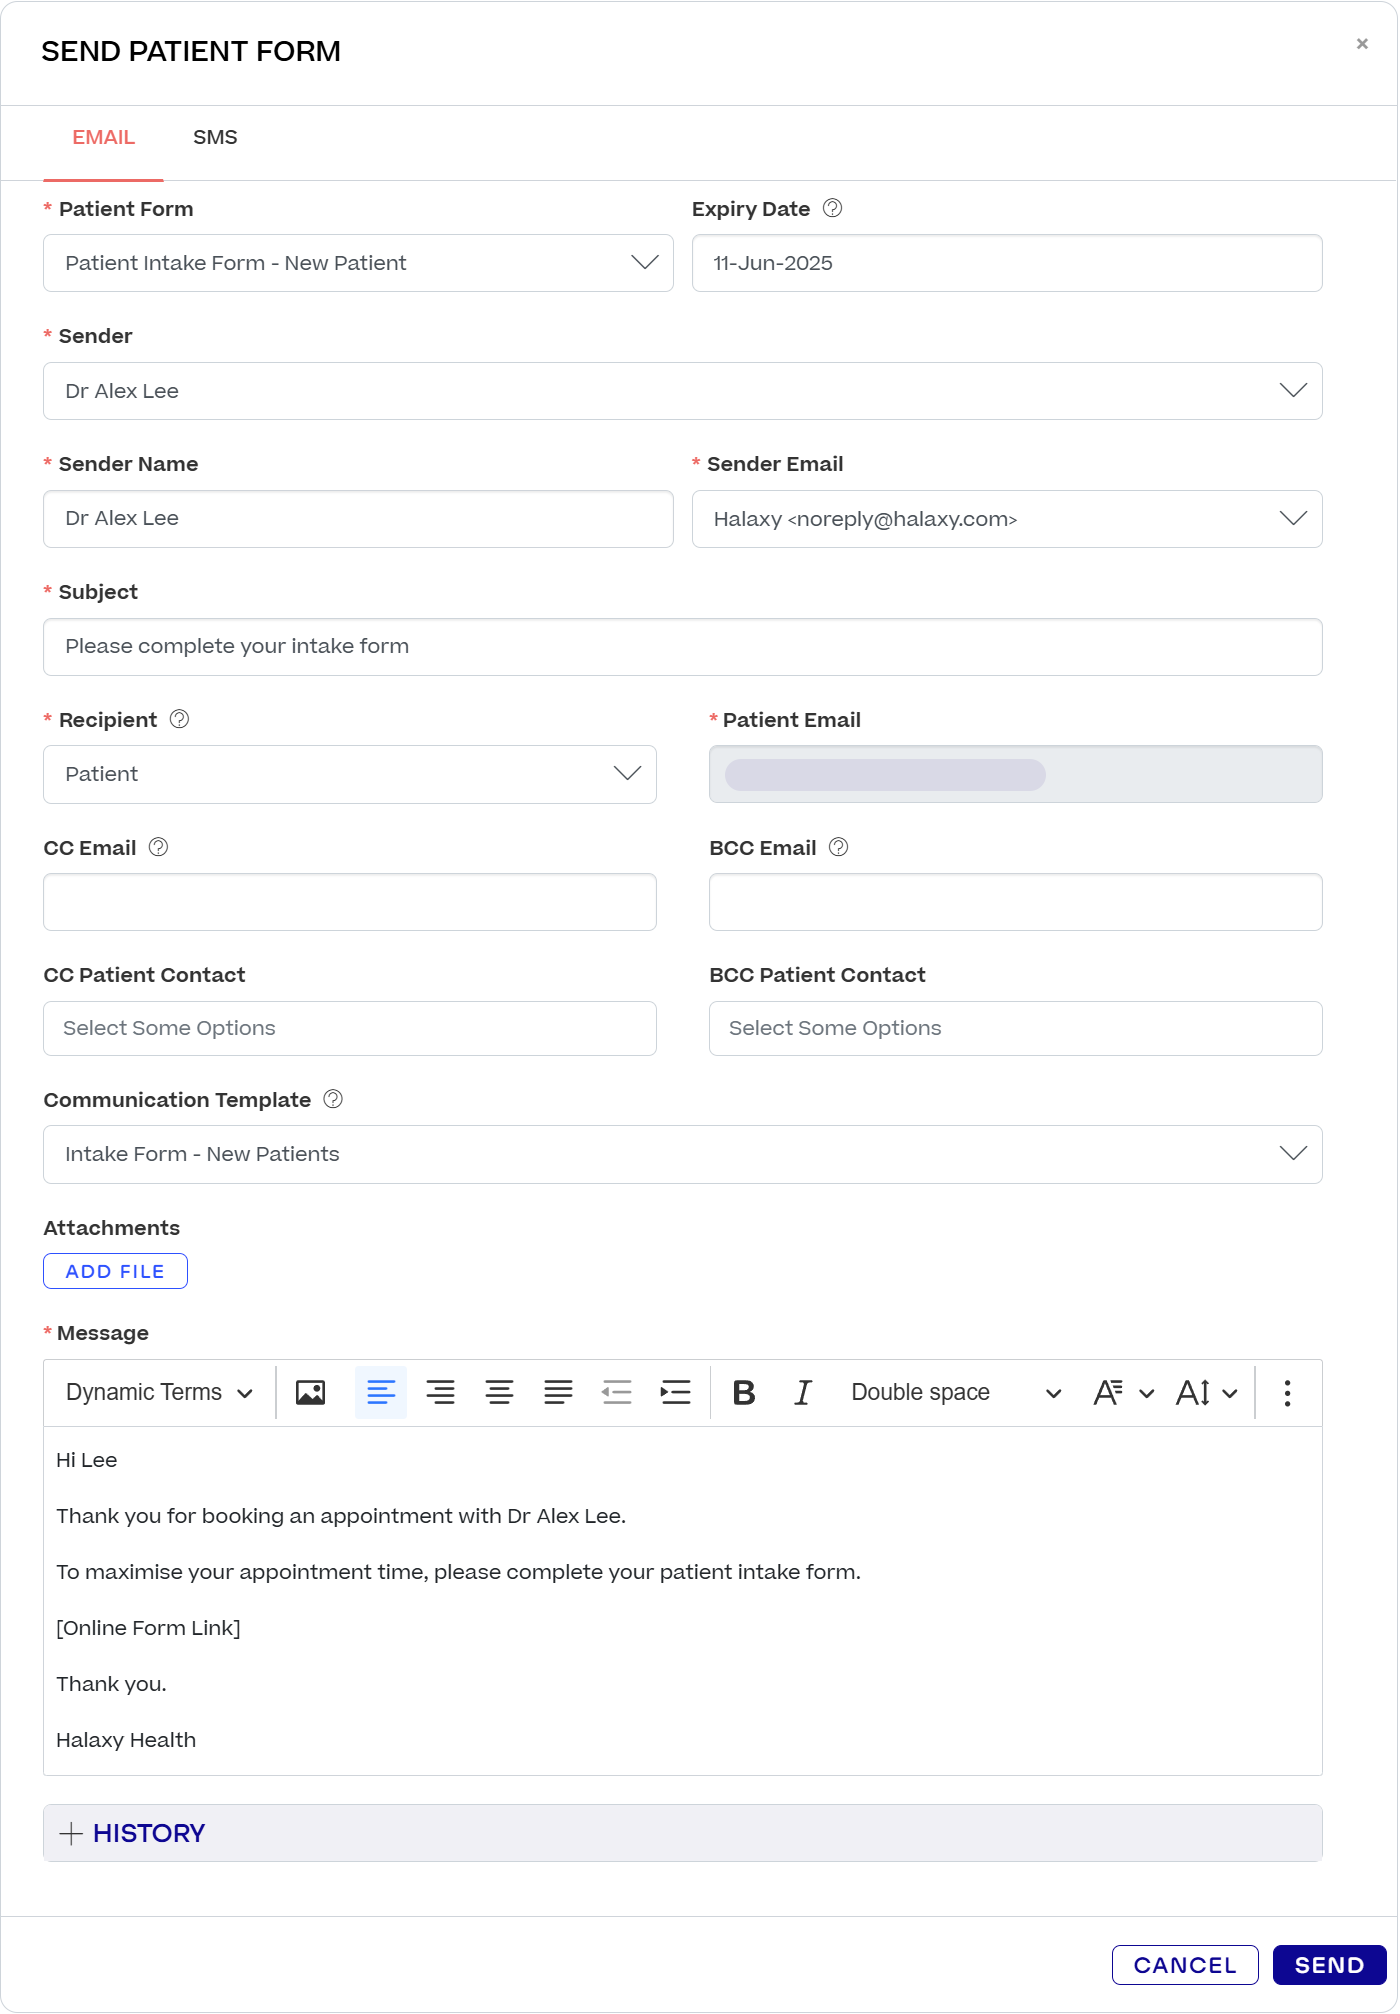Open the Dynamic Terms dropdown
The height and width of the screenshot is (2014, 1400).
coord(159,1392)
